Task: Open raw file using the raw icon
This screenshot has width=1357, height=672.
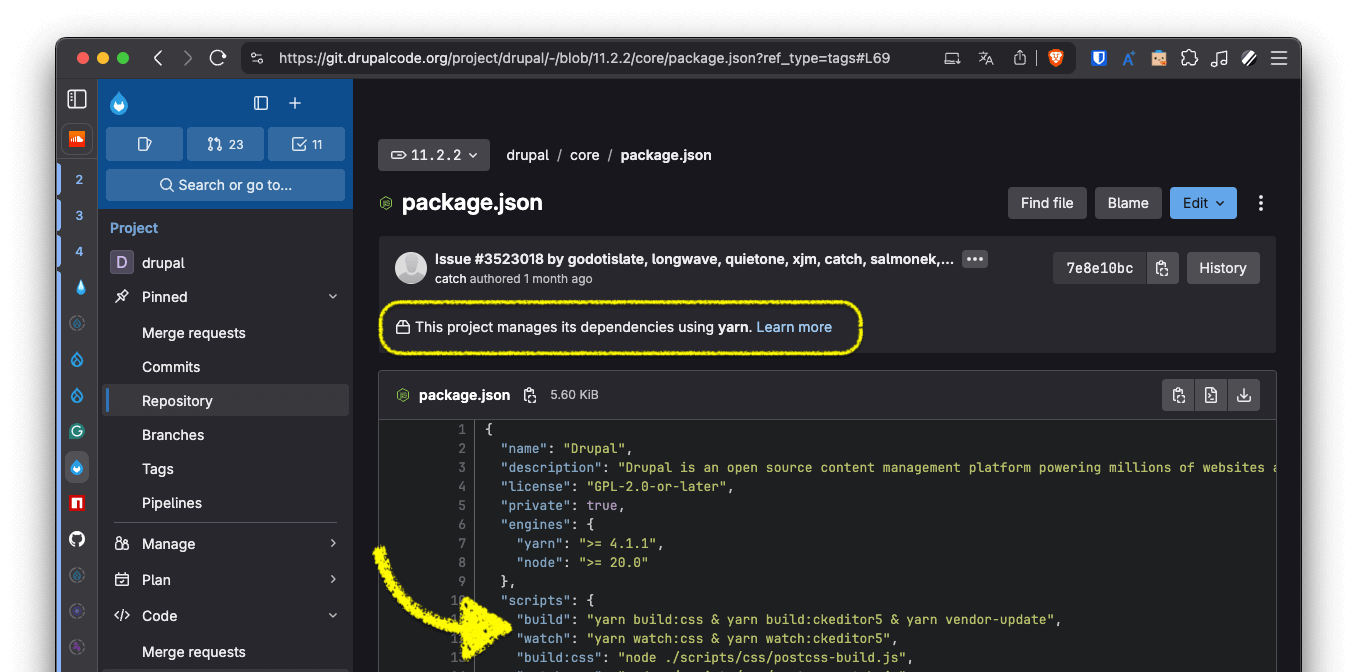Action: pyautogui.click(x=1210, y=394)
